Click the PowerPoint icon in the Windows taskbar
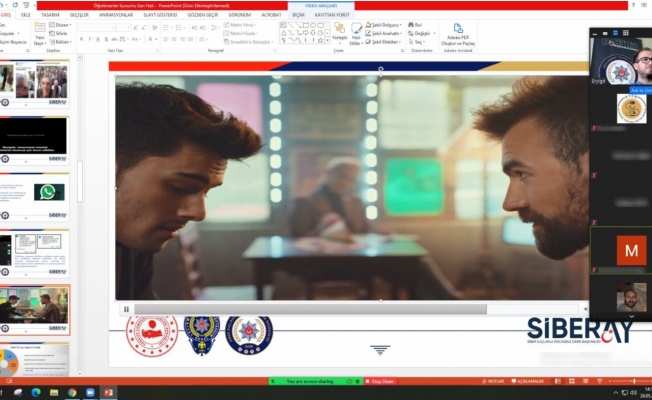 pos(108,393)
